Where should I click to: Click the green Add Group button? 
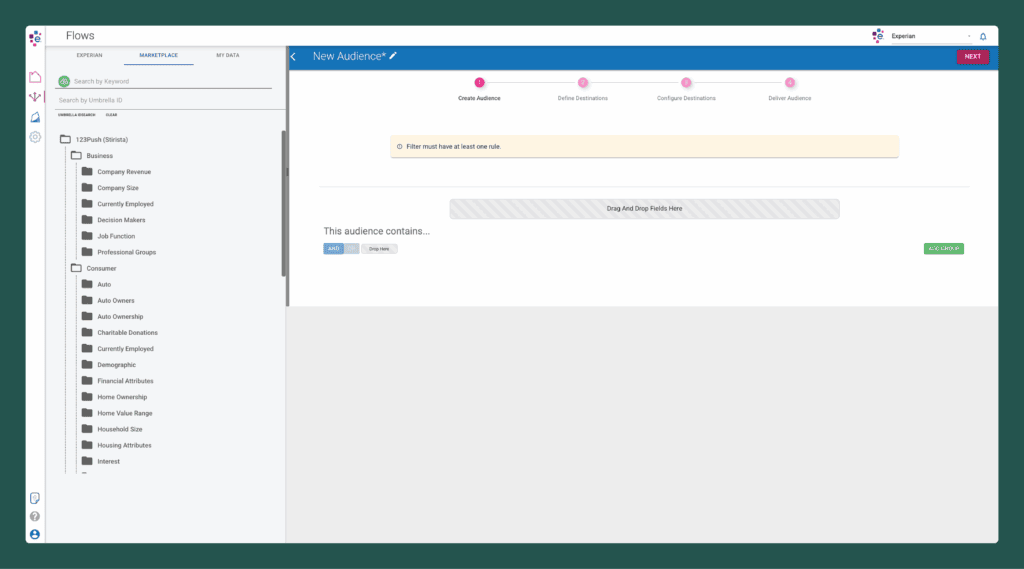943,248
